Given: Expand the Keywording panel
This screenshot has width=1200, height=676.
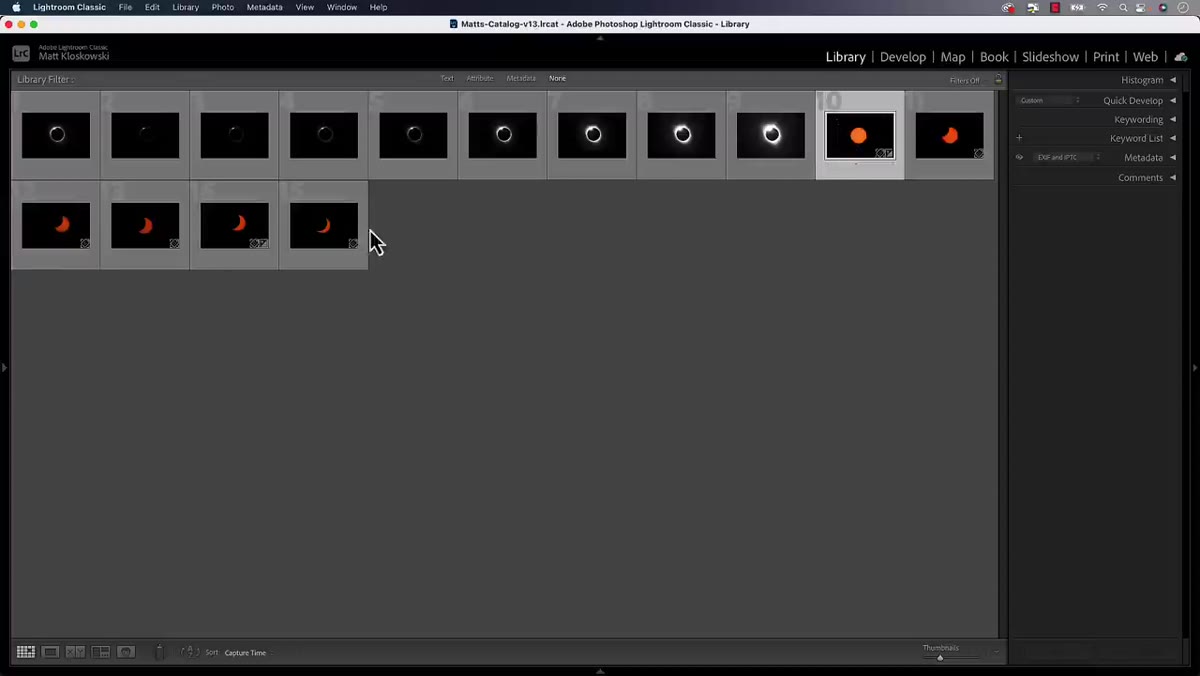Looking at the screenshot, I should pyautogui.click(x=1145, y=119).
